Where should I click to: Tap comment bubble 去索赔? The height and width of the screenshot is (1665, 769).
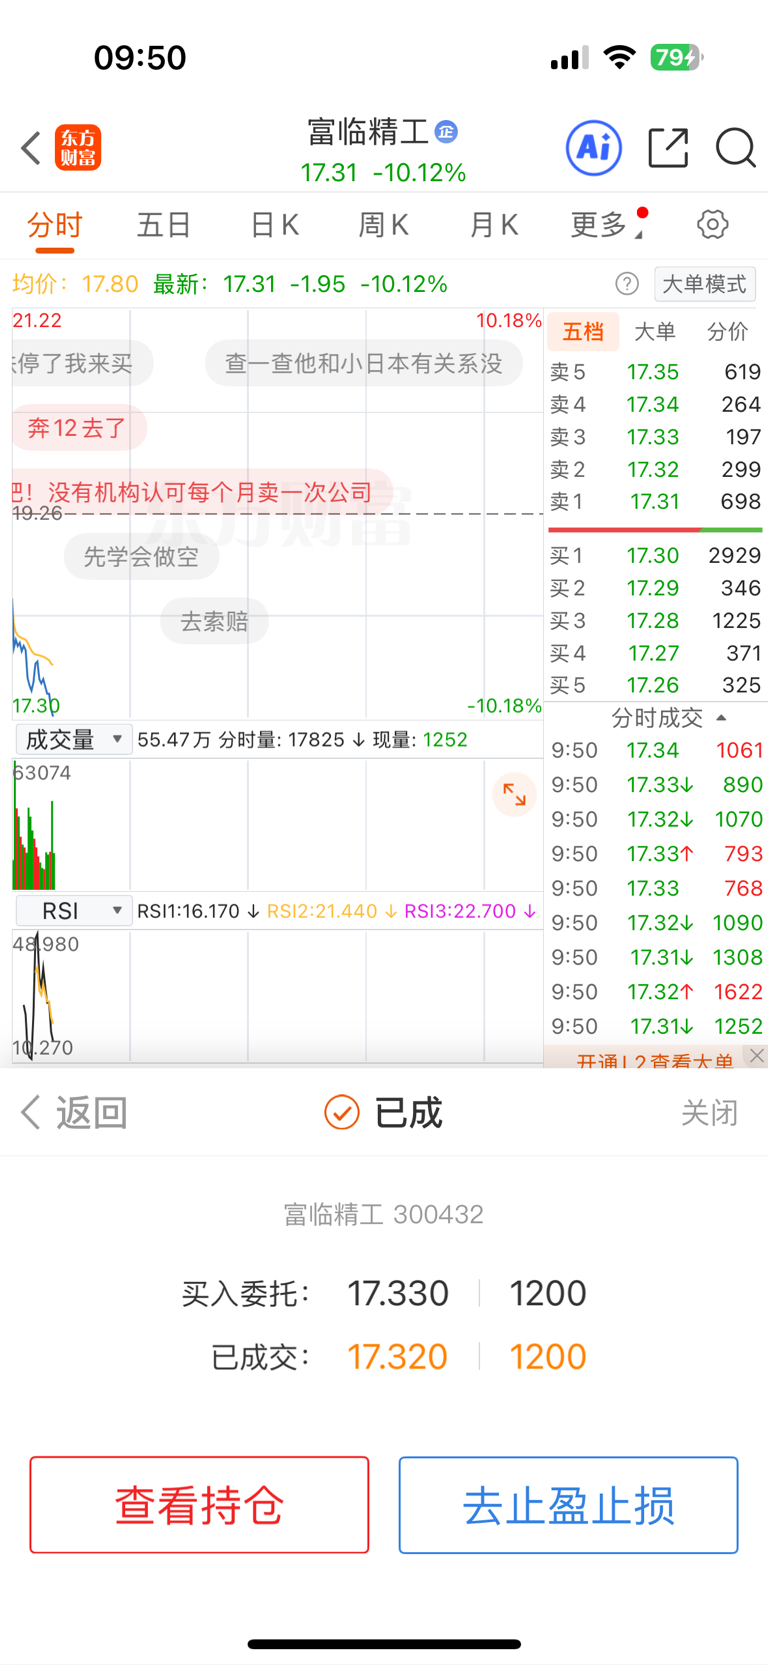[x=214, y=621]
